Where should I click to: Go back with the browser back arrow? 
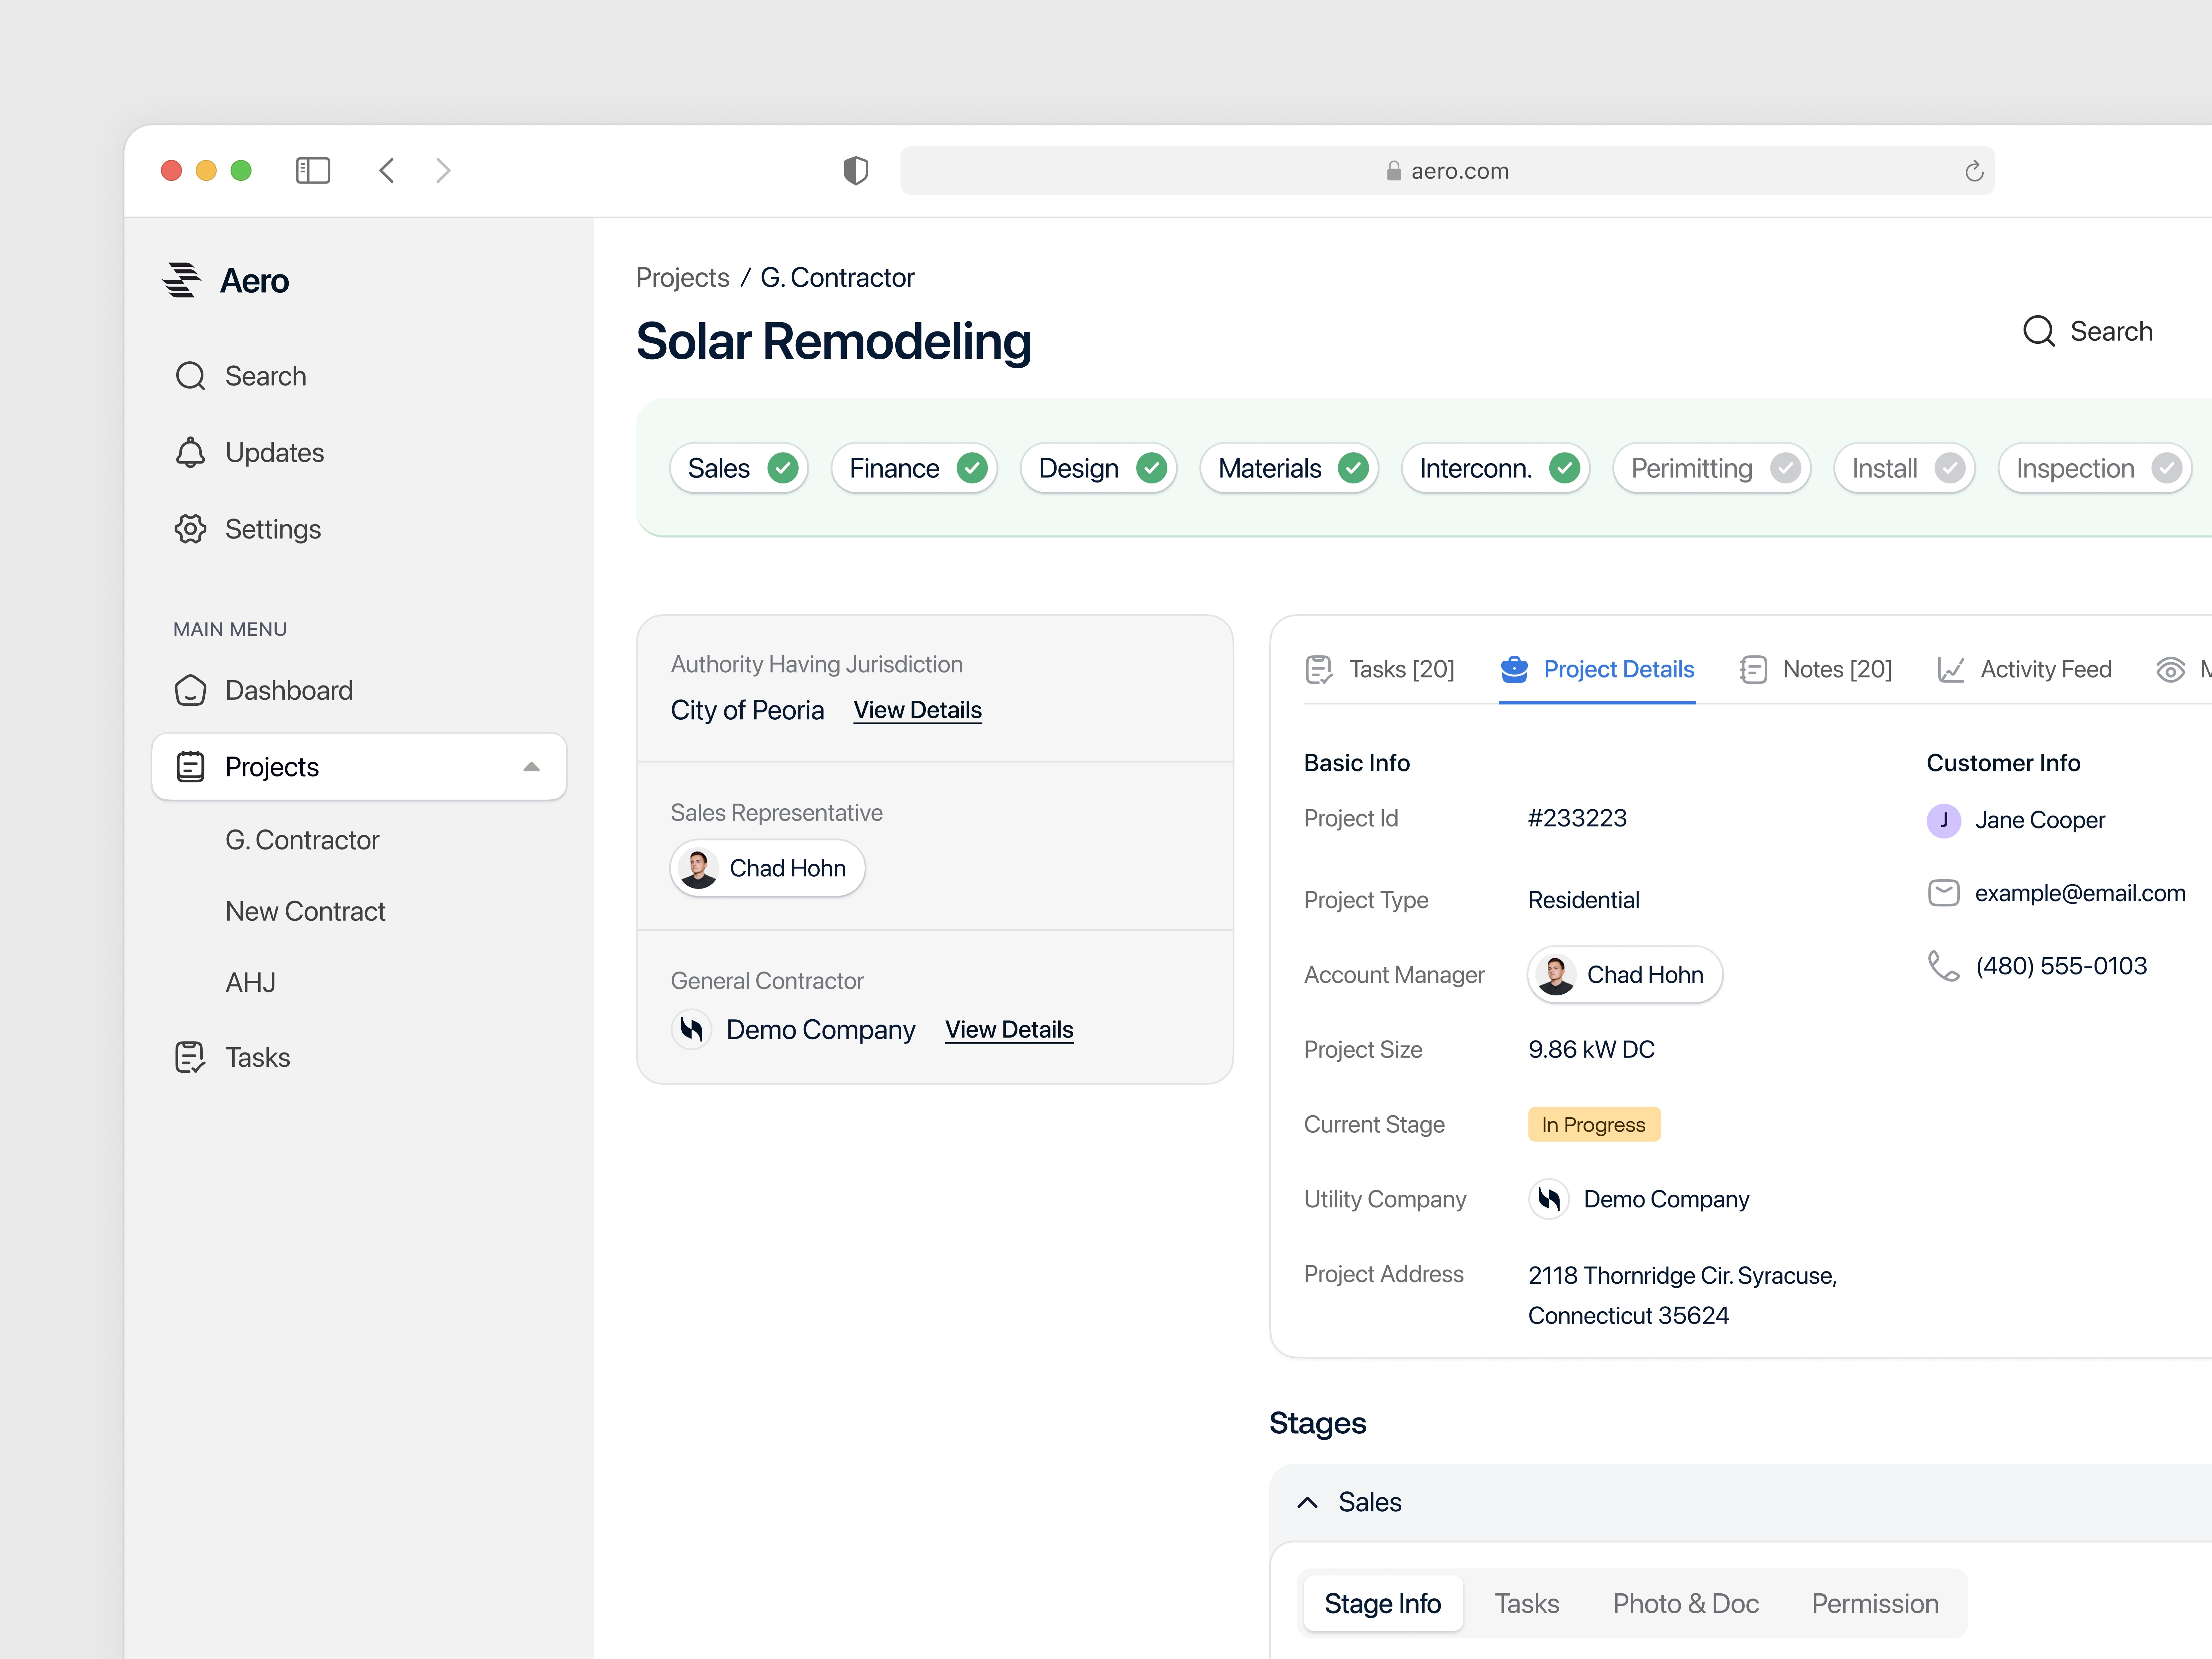pos(387,171)
